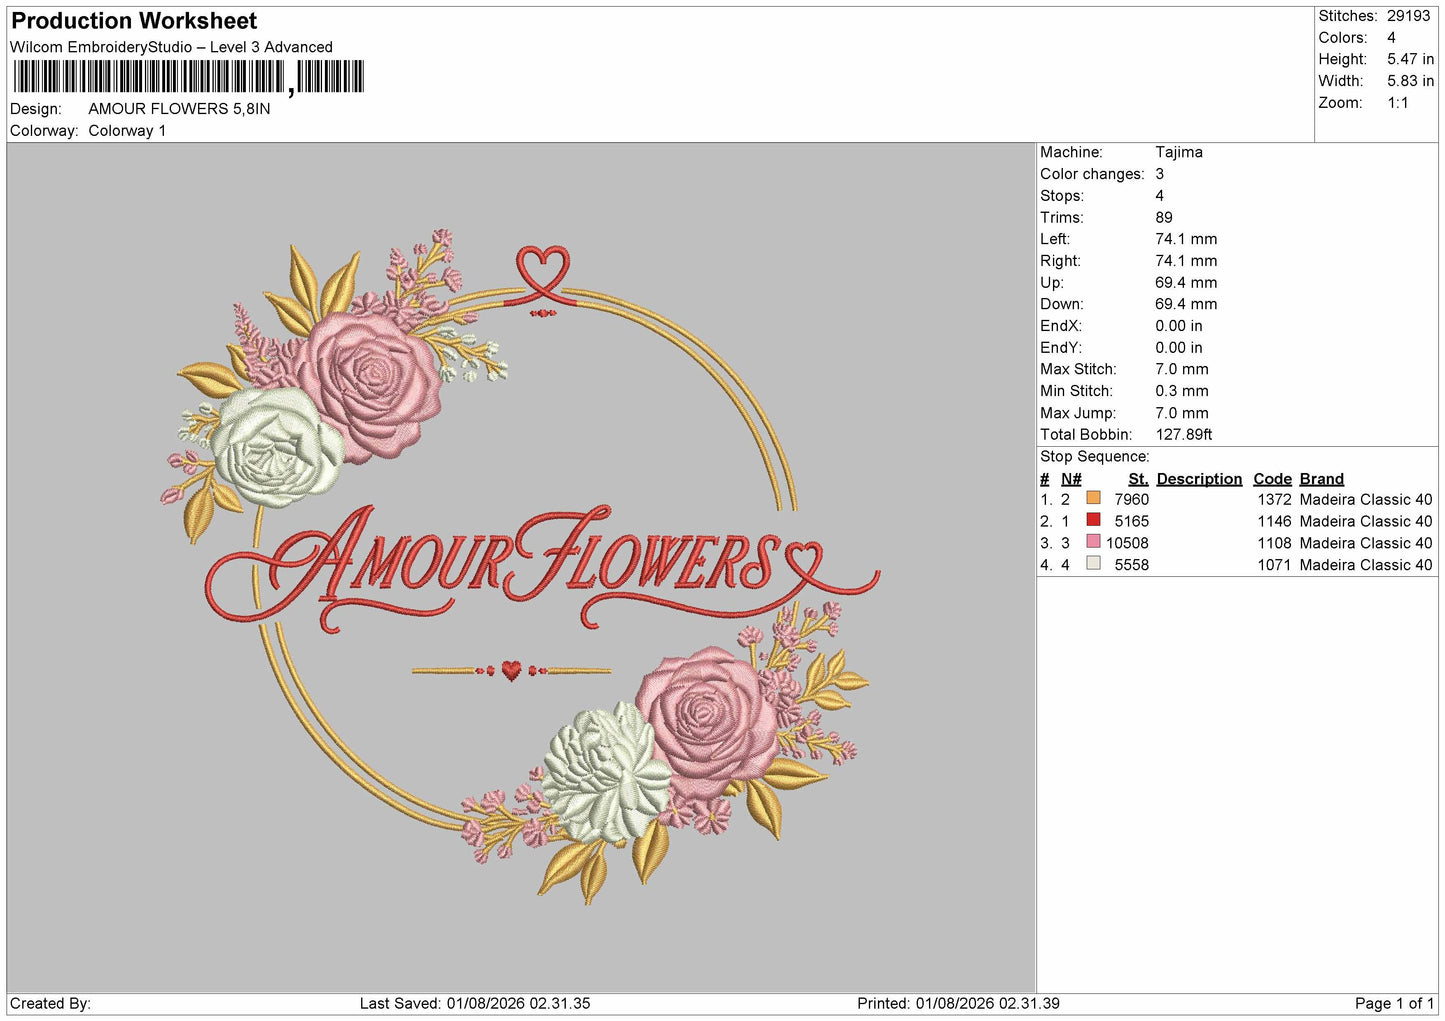Click Madeira Classic 40 brand in row 1
Image resolution: width=1445 pixels, height=1021 pixels.
coord(1366,499)
